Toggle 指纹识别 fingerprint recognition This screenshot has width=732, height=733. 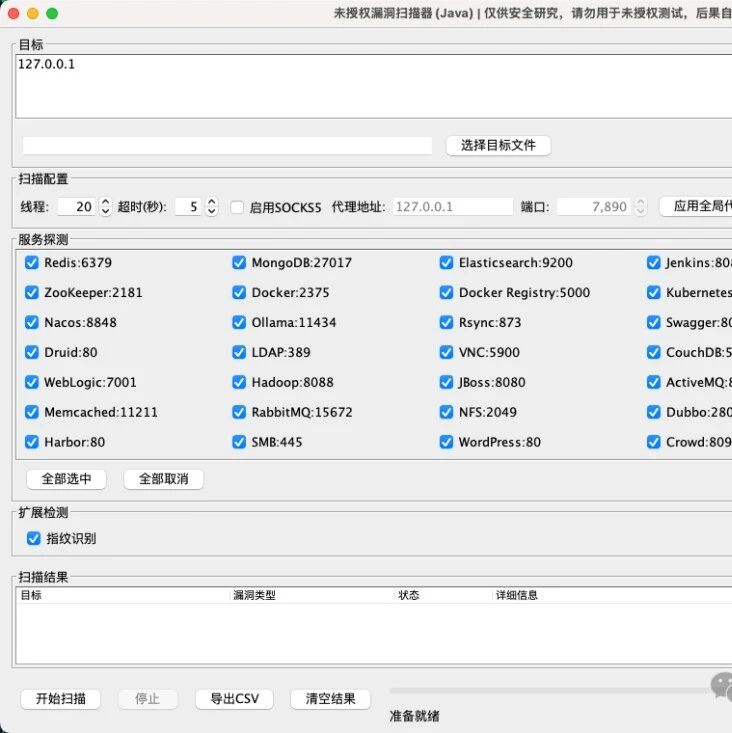tap(34, 539)
